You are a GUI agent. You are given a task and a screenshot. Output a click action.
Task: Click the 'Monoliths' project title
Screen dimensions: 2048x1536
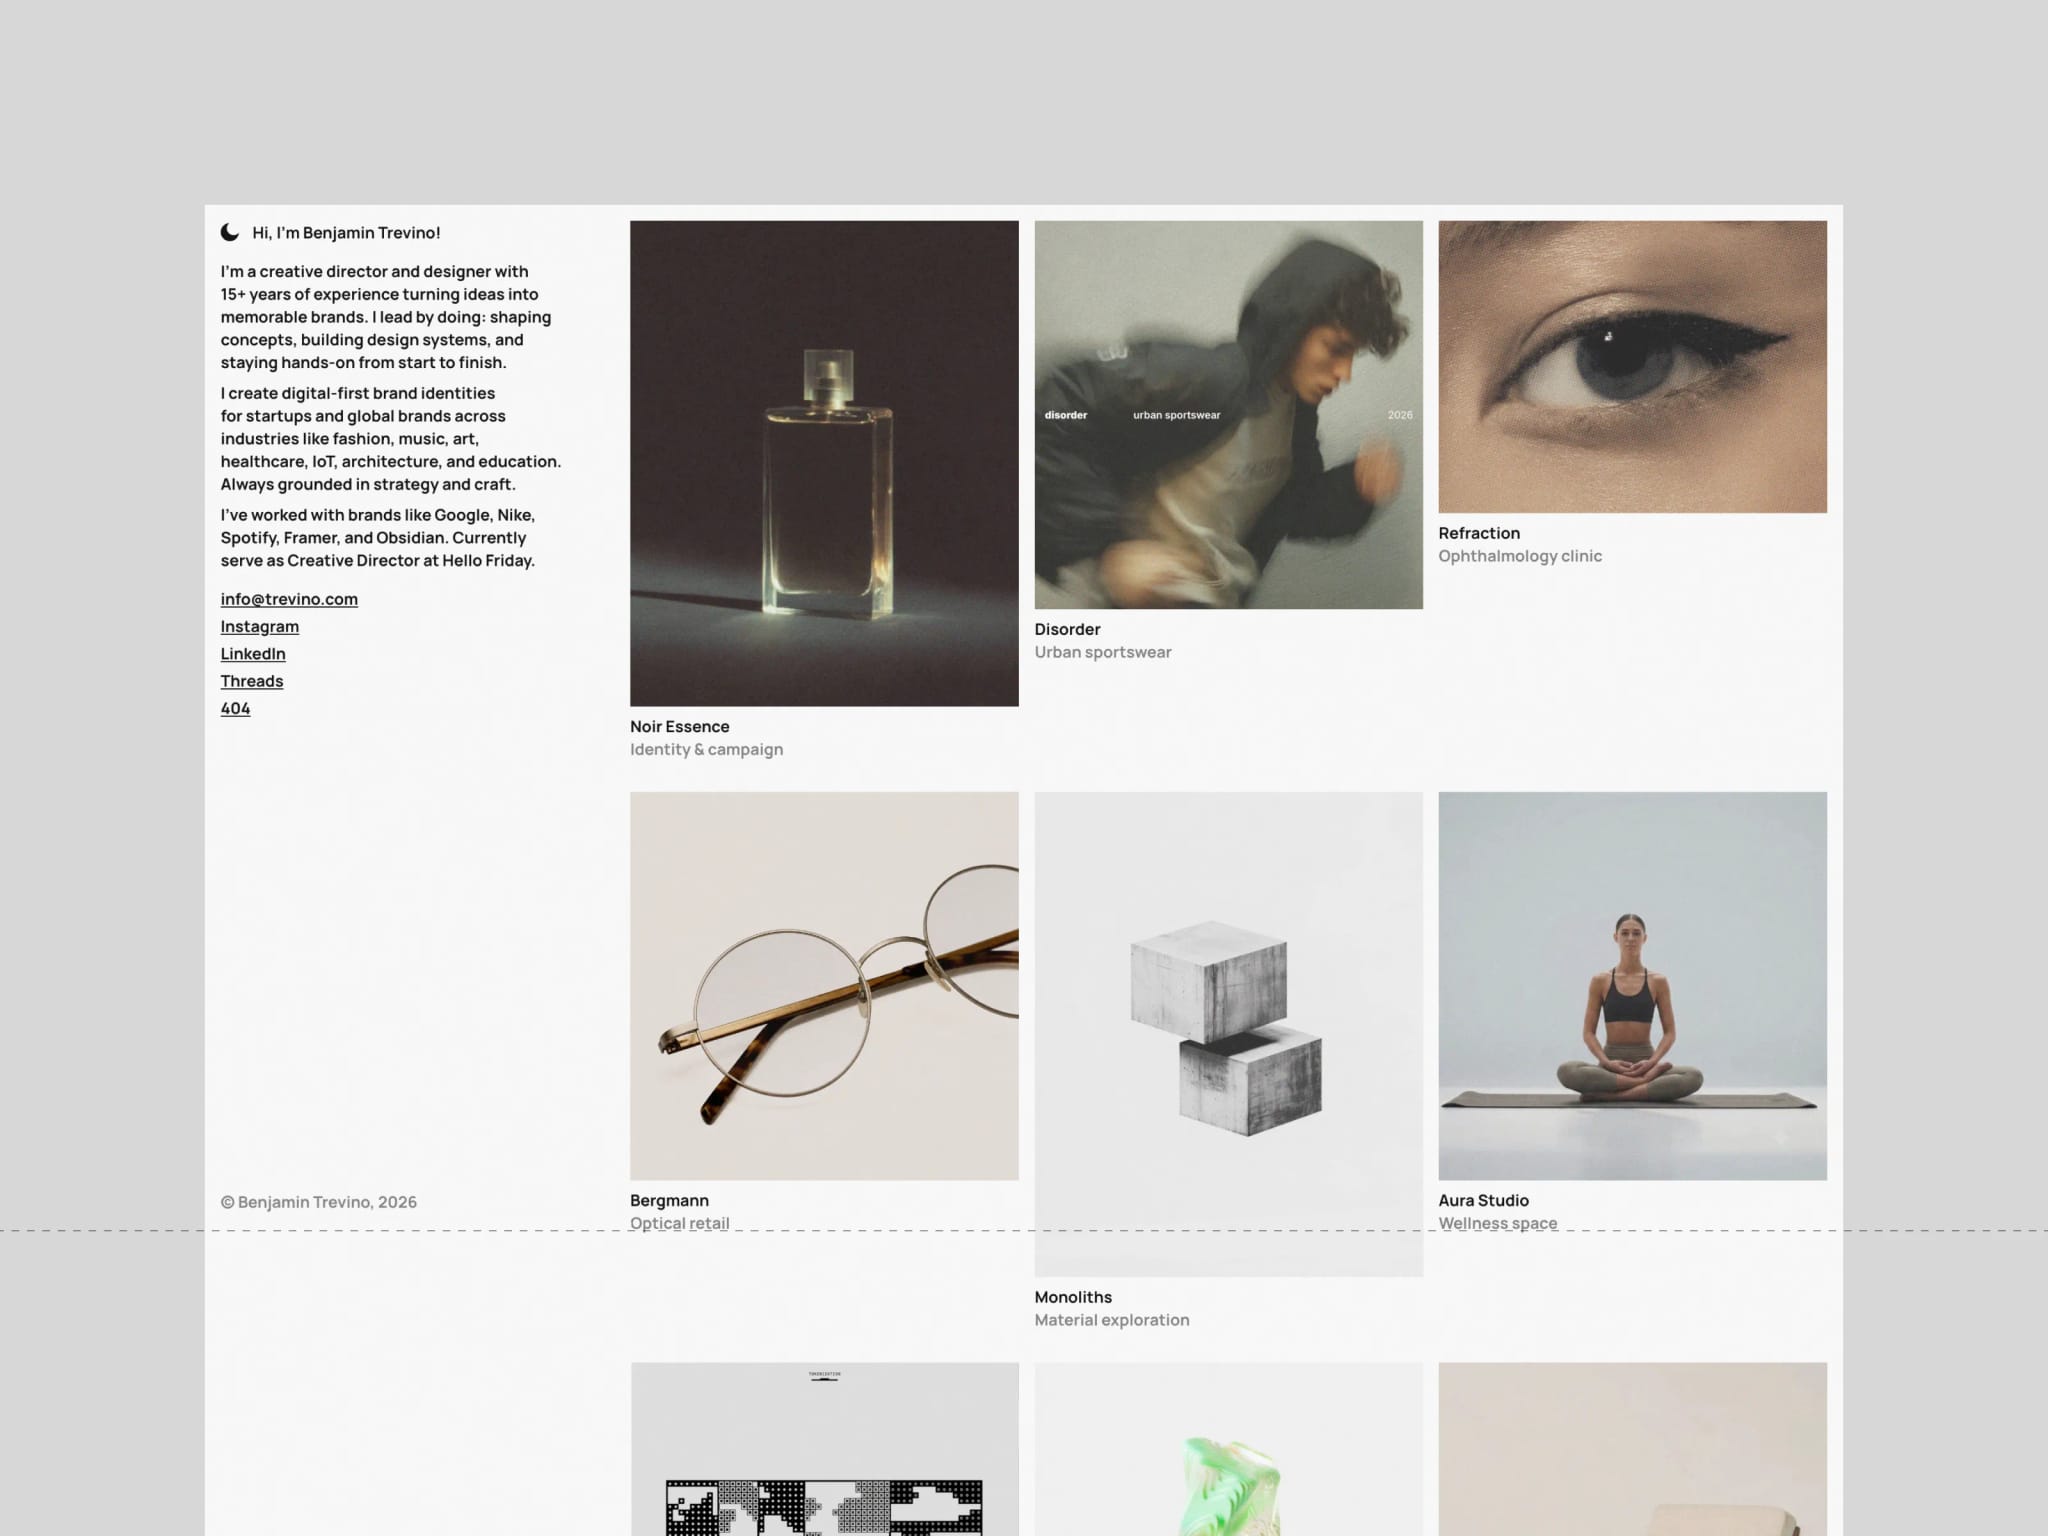point(1073,1297)
